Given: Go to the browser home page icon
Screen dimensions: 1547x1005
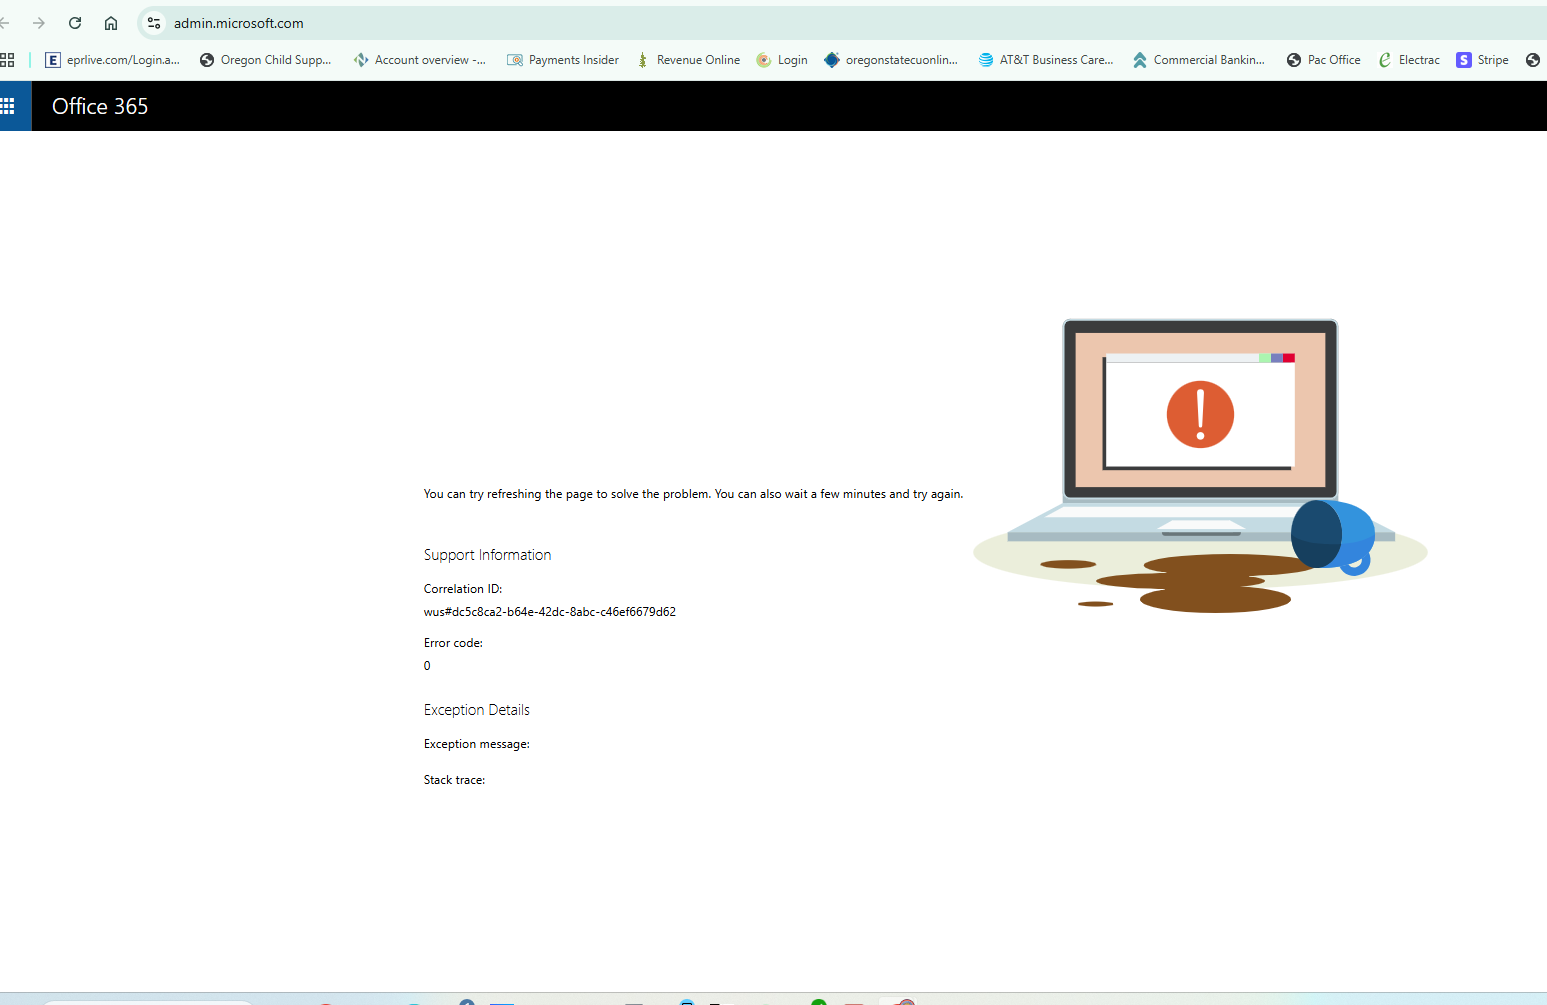Looking at the screenshot, I should (x=111, y=23).
